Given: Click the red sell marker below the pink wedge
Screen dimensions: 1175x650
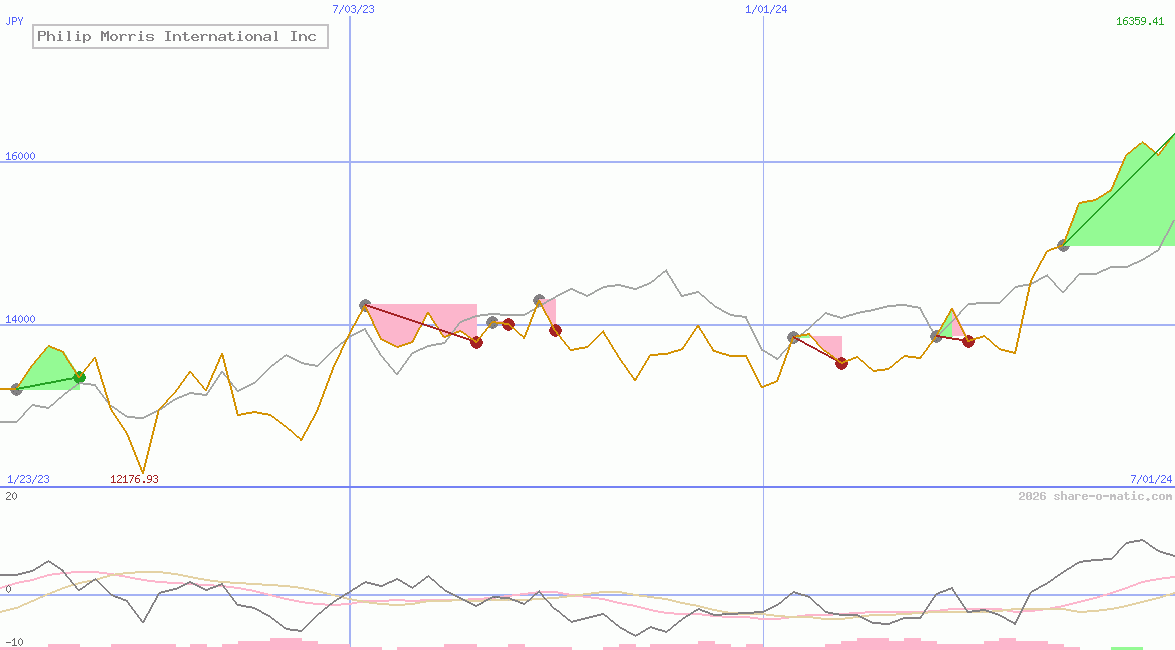Looking at the screenshot, I should (x=476, y=342).
